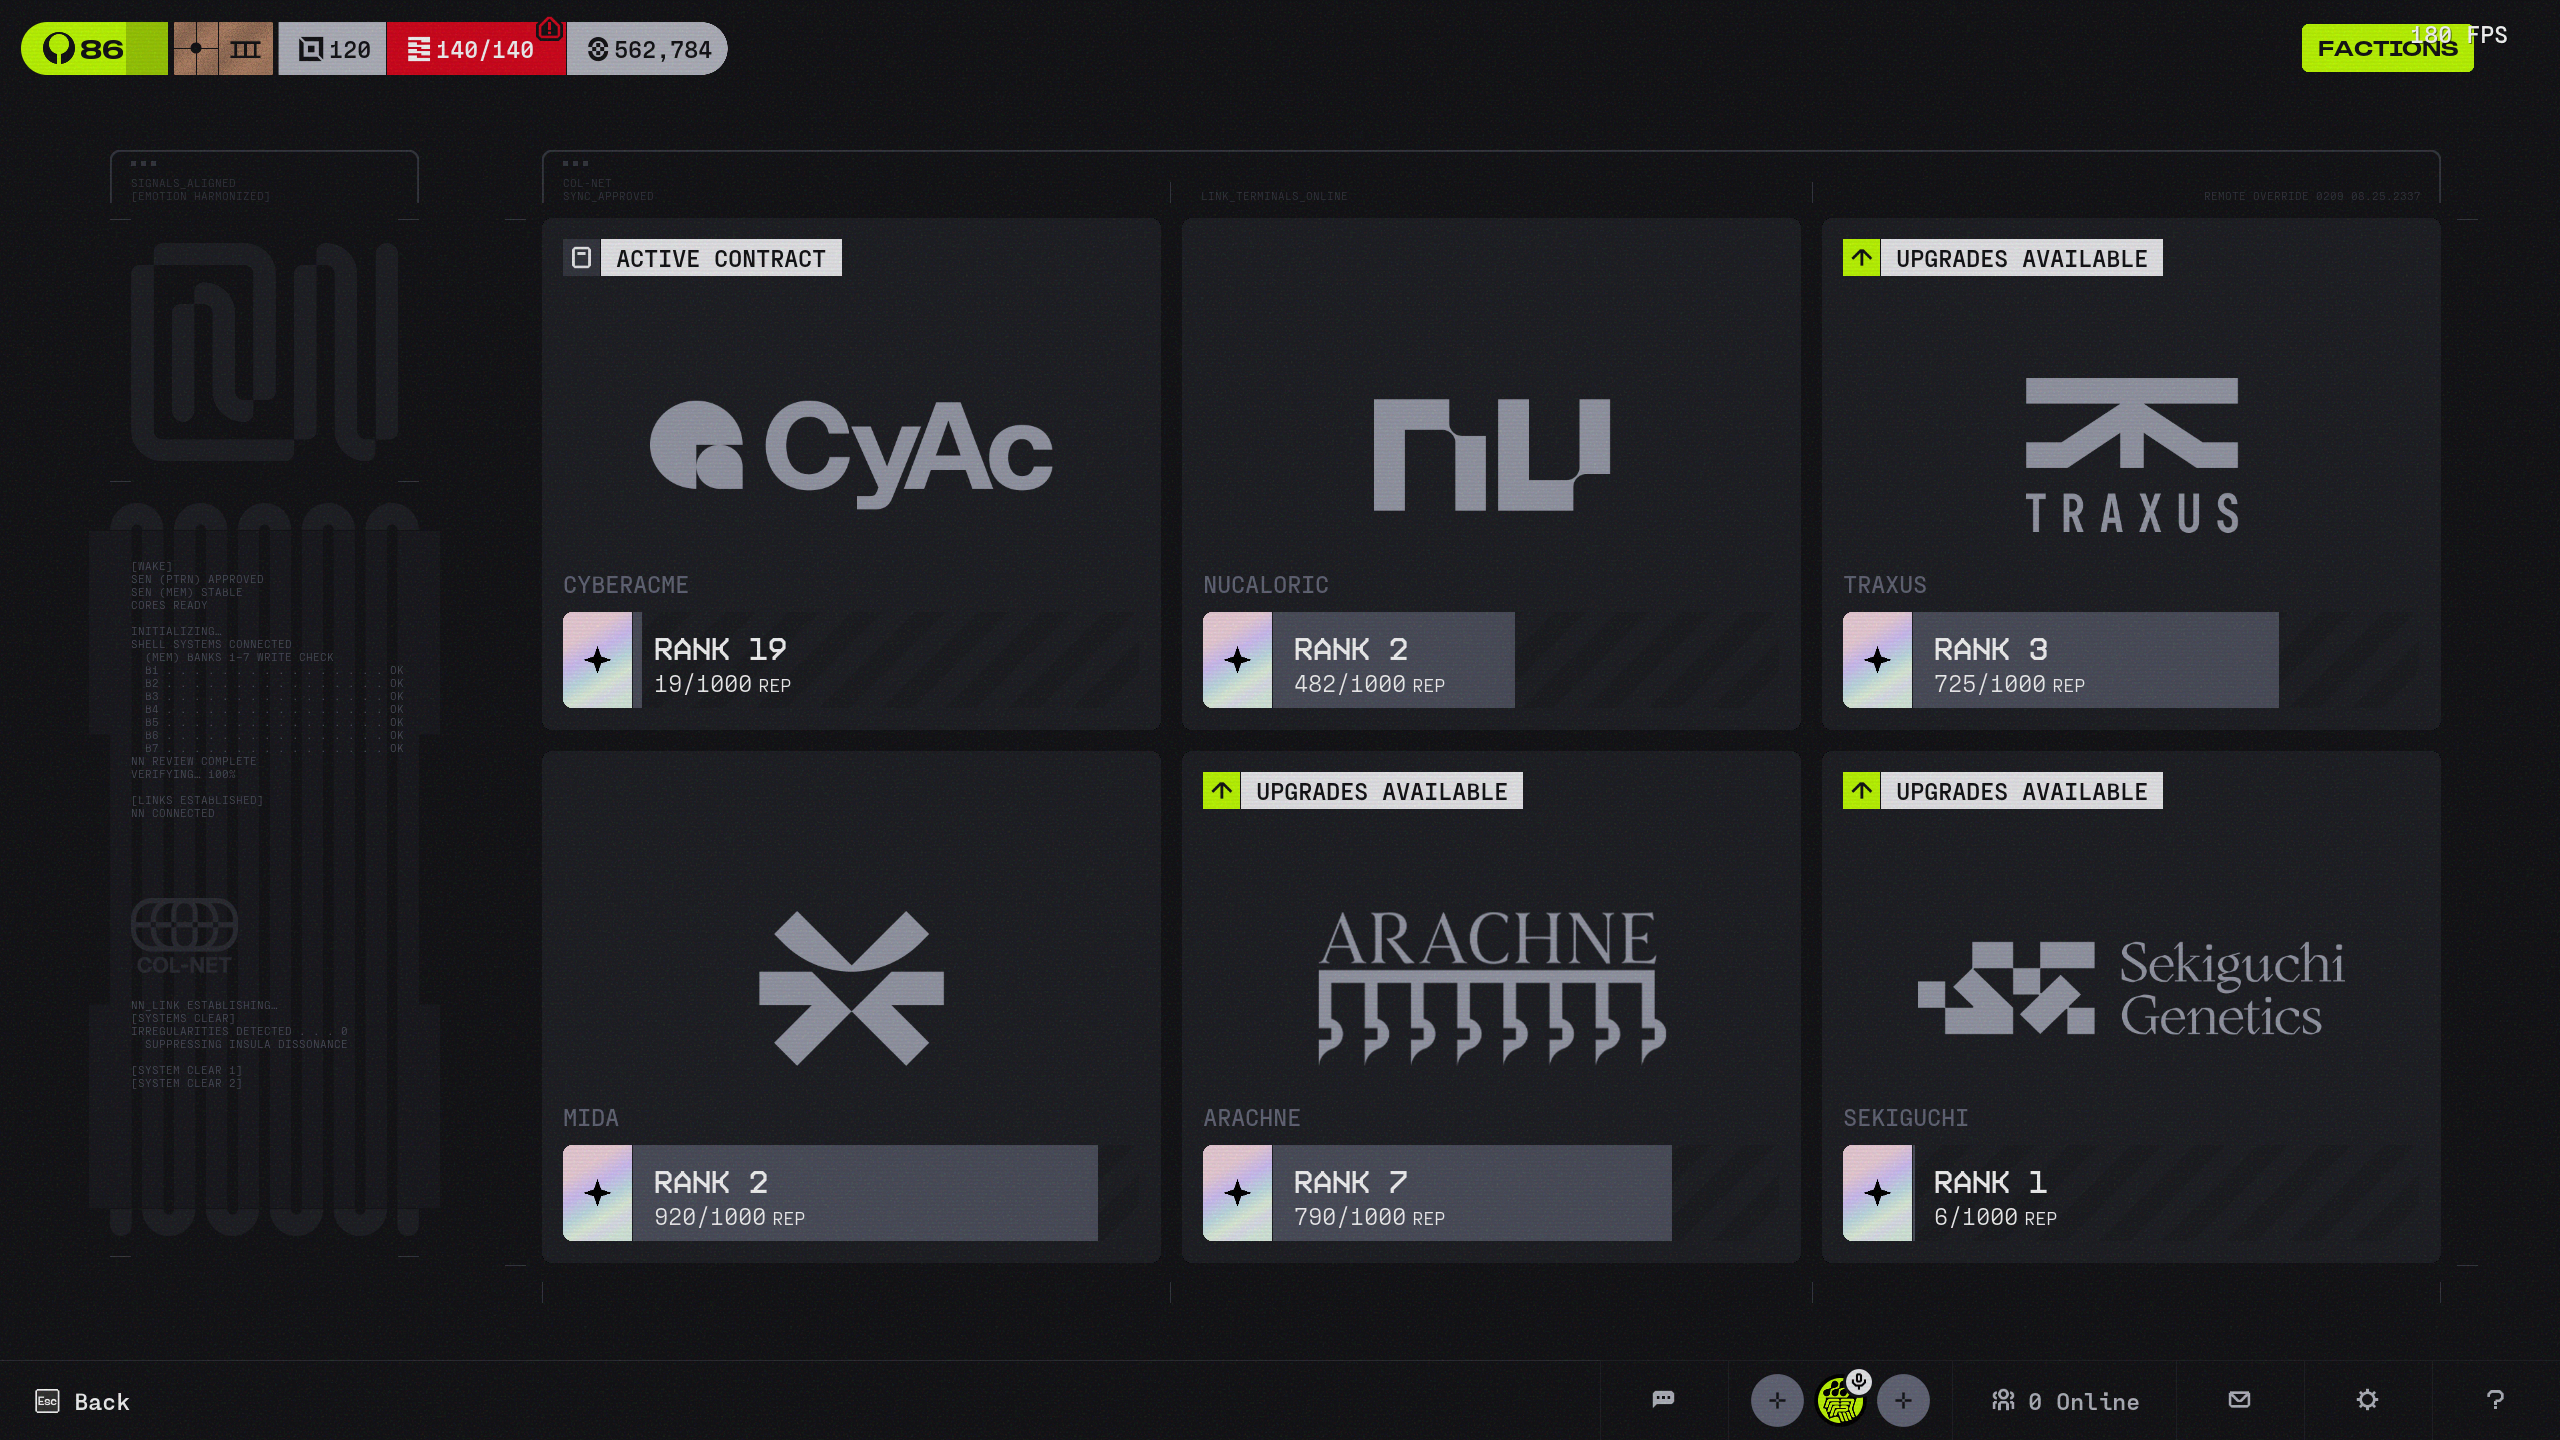The width and height of the screenshot is (2560, 1440).
Task: Open Arachne Upgrades Available banner
Action: pos(1362,790)
